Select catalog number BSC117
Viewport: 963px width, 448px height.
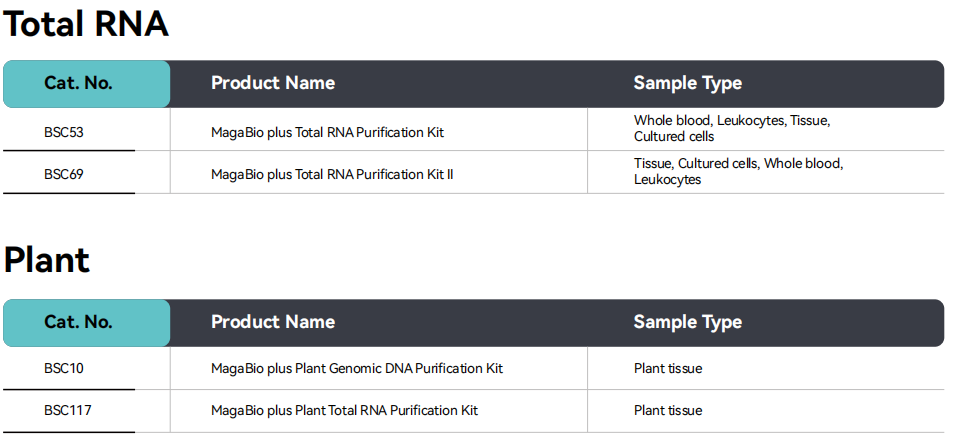67,410
